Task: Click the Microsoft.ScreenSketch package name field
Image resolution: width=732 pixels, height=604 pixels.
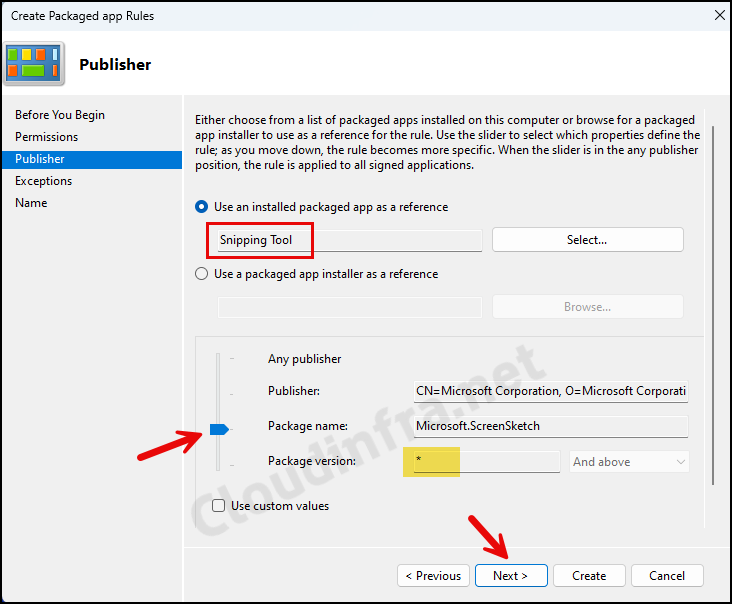Action: pyautogui.click(x=551, y=426)
